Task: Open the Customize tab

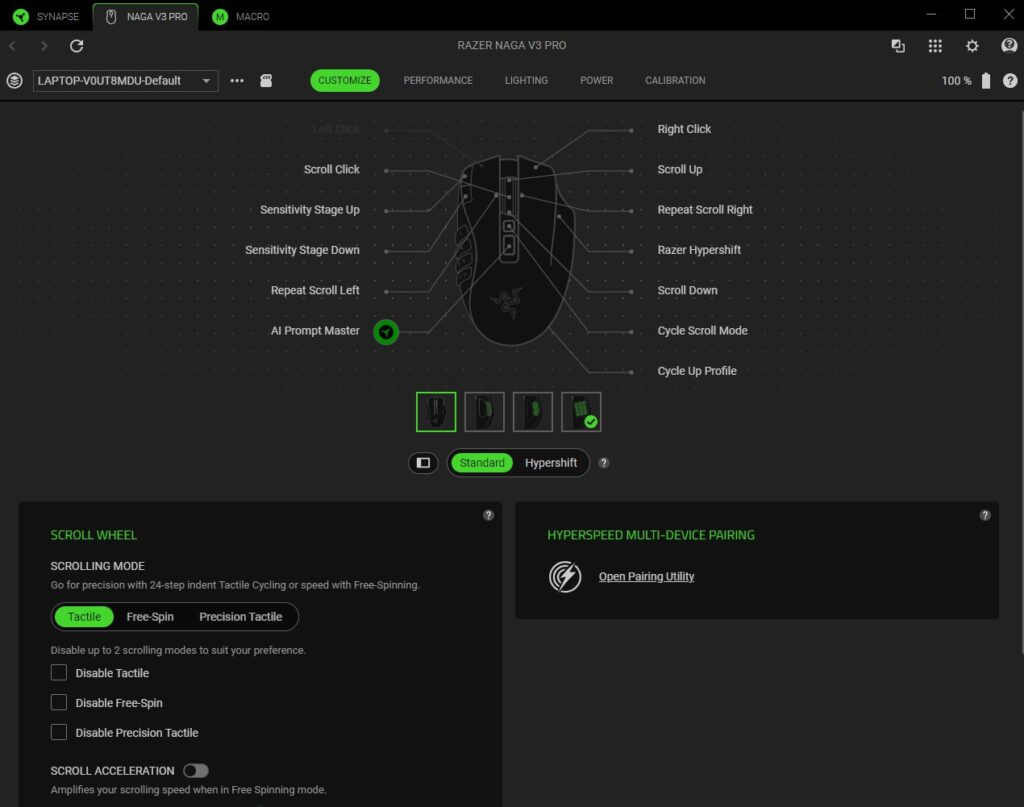Action: pyautogui.click(x=345, y=80)
